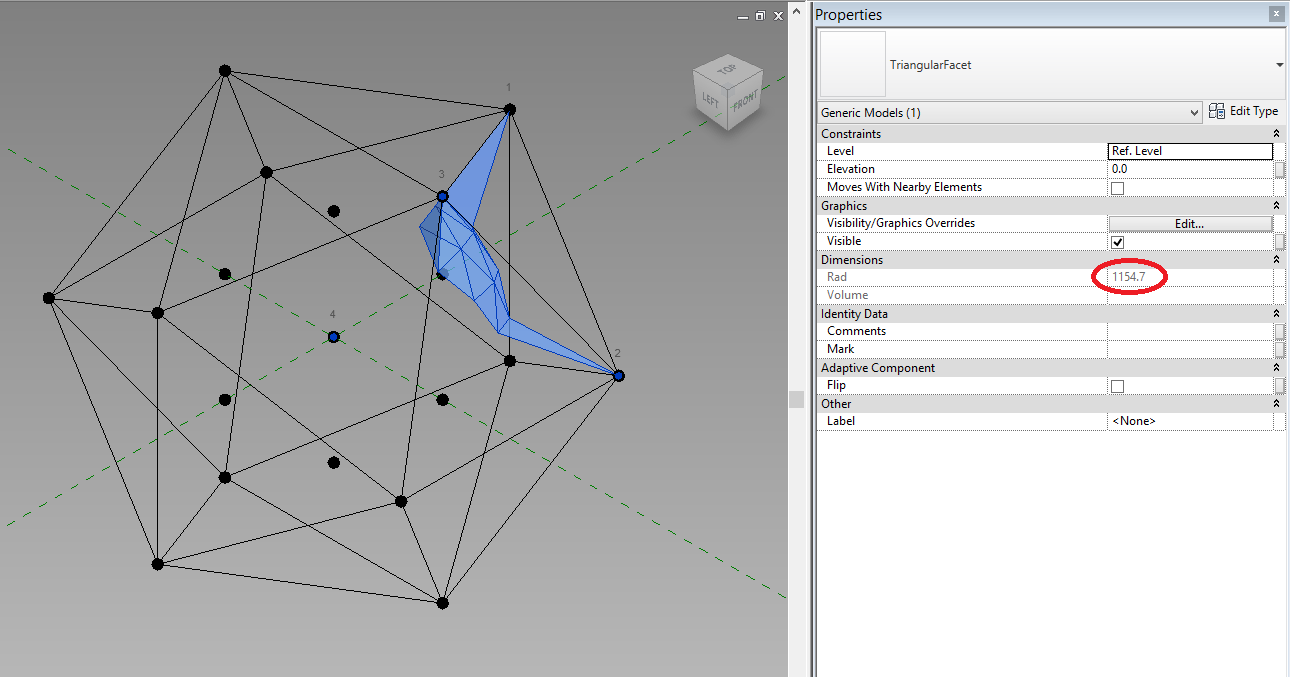Uncheck the Visible checkbox
Image resolution: width=1290 pixels, height=677 pixels.
click(x=1117, y=241)
